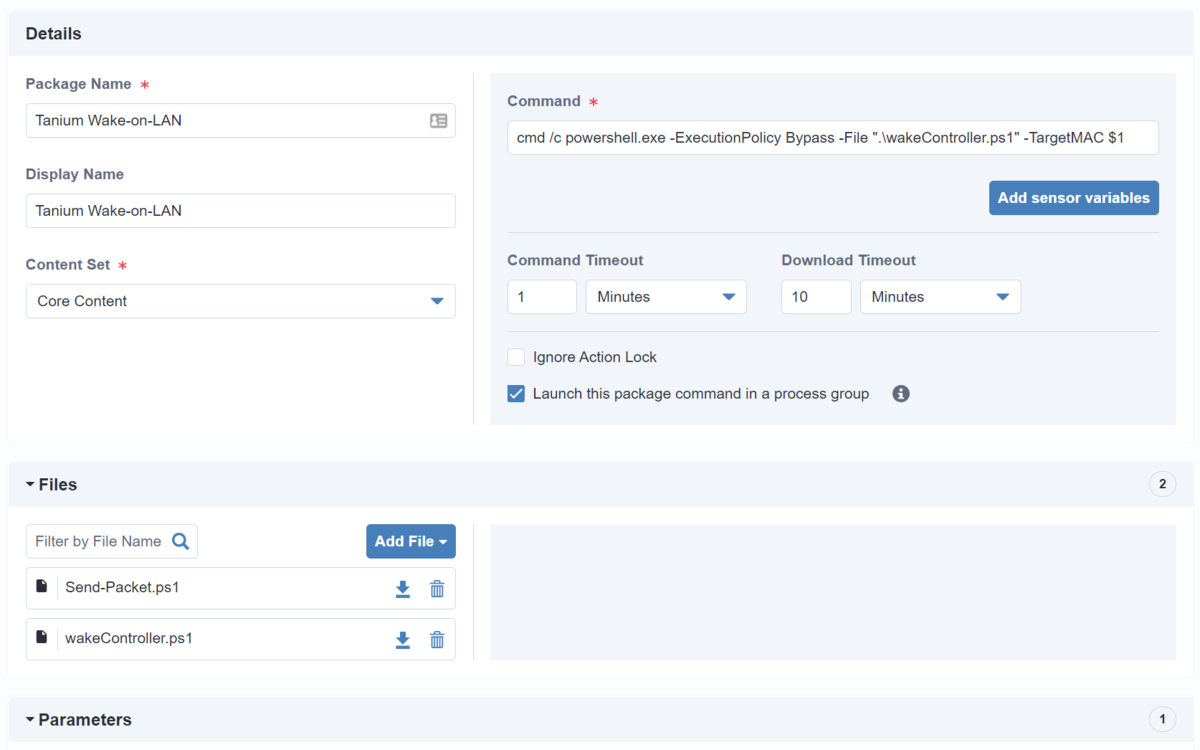Click into the Command text field
The height and width of the screenshot is (750, 1200).
pyautogui.click(x=833, y=138)
